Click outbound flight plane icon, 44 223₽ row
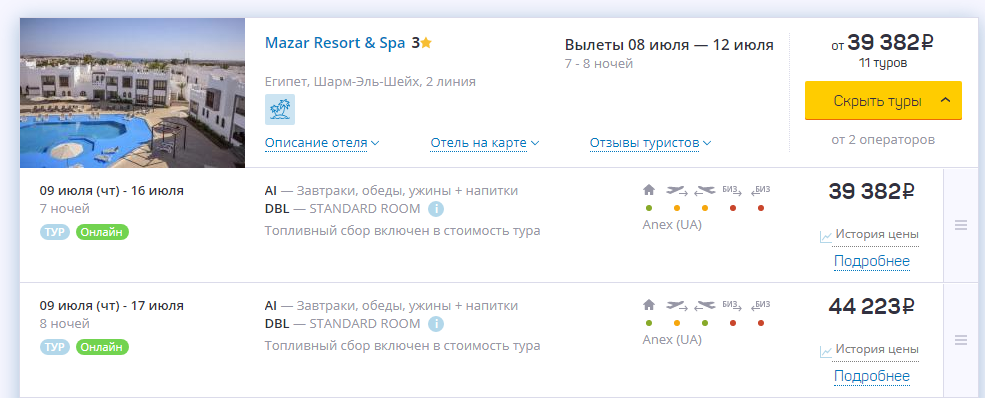 point(677,305)
